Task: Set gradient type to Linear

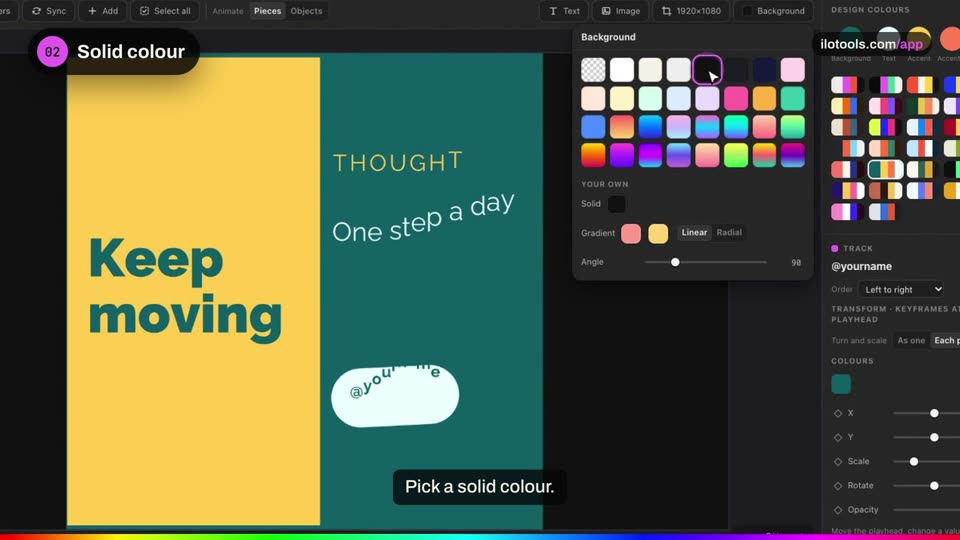Action: [x=694, y=233]
